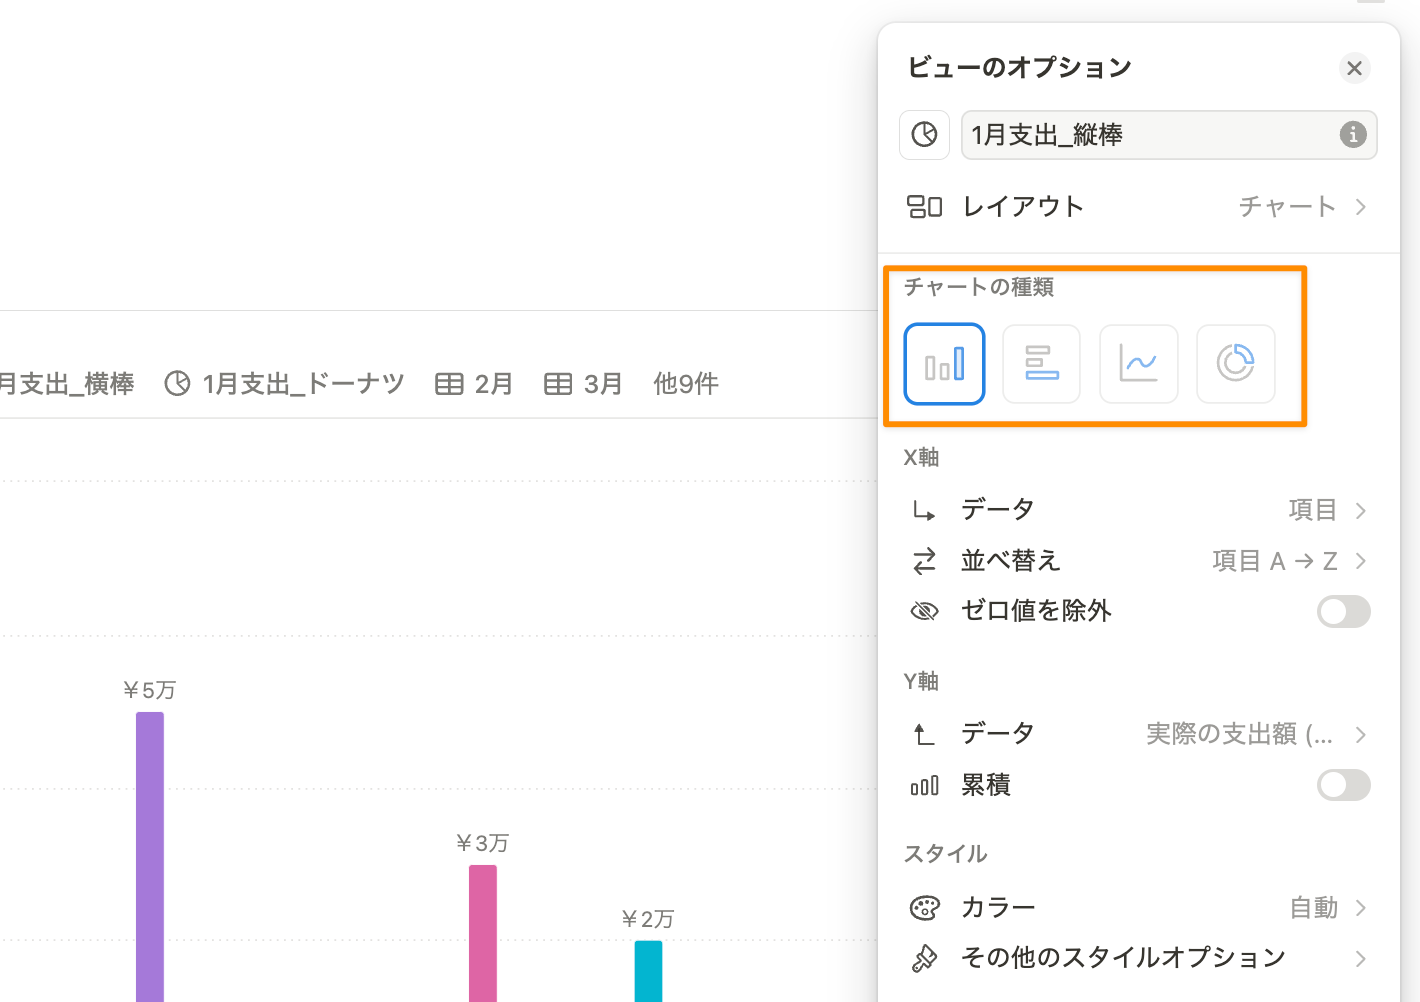Click the ゼロ値を除外 crossed-eye icon
This screenshot has width=1420, height=1002.
tap(924, 611)
